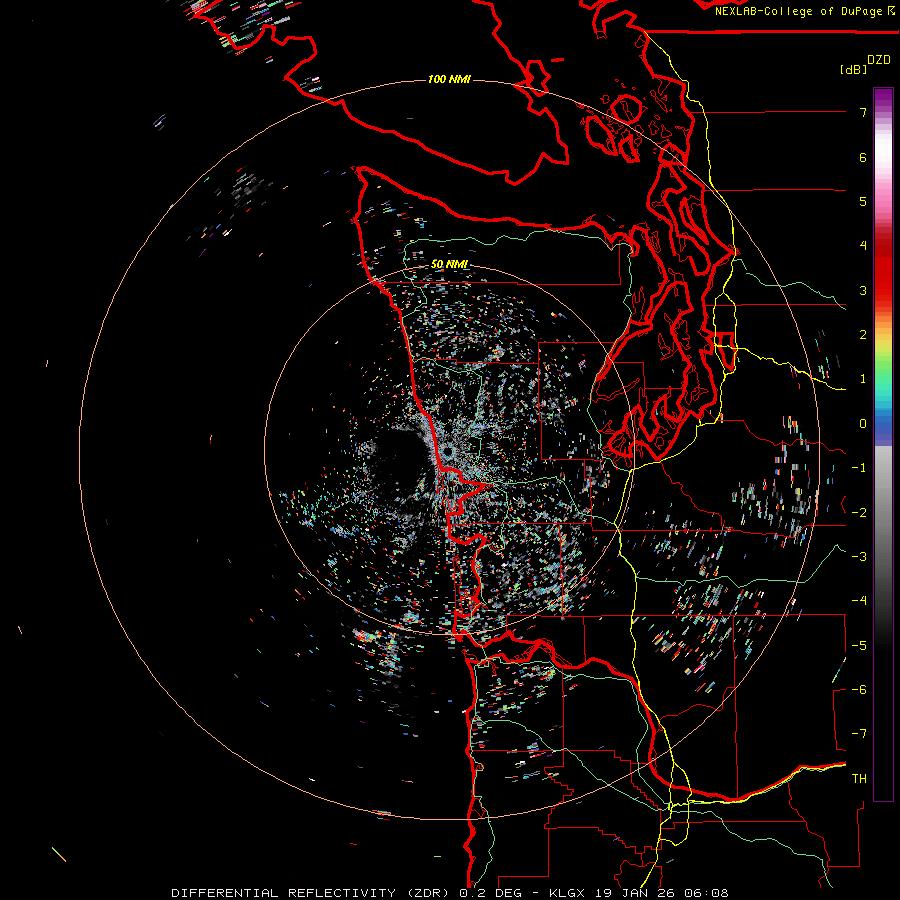Click the -4 value on the color scale
The image size is (900, 900).
click(x=859, y=600)
